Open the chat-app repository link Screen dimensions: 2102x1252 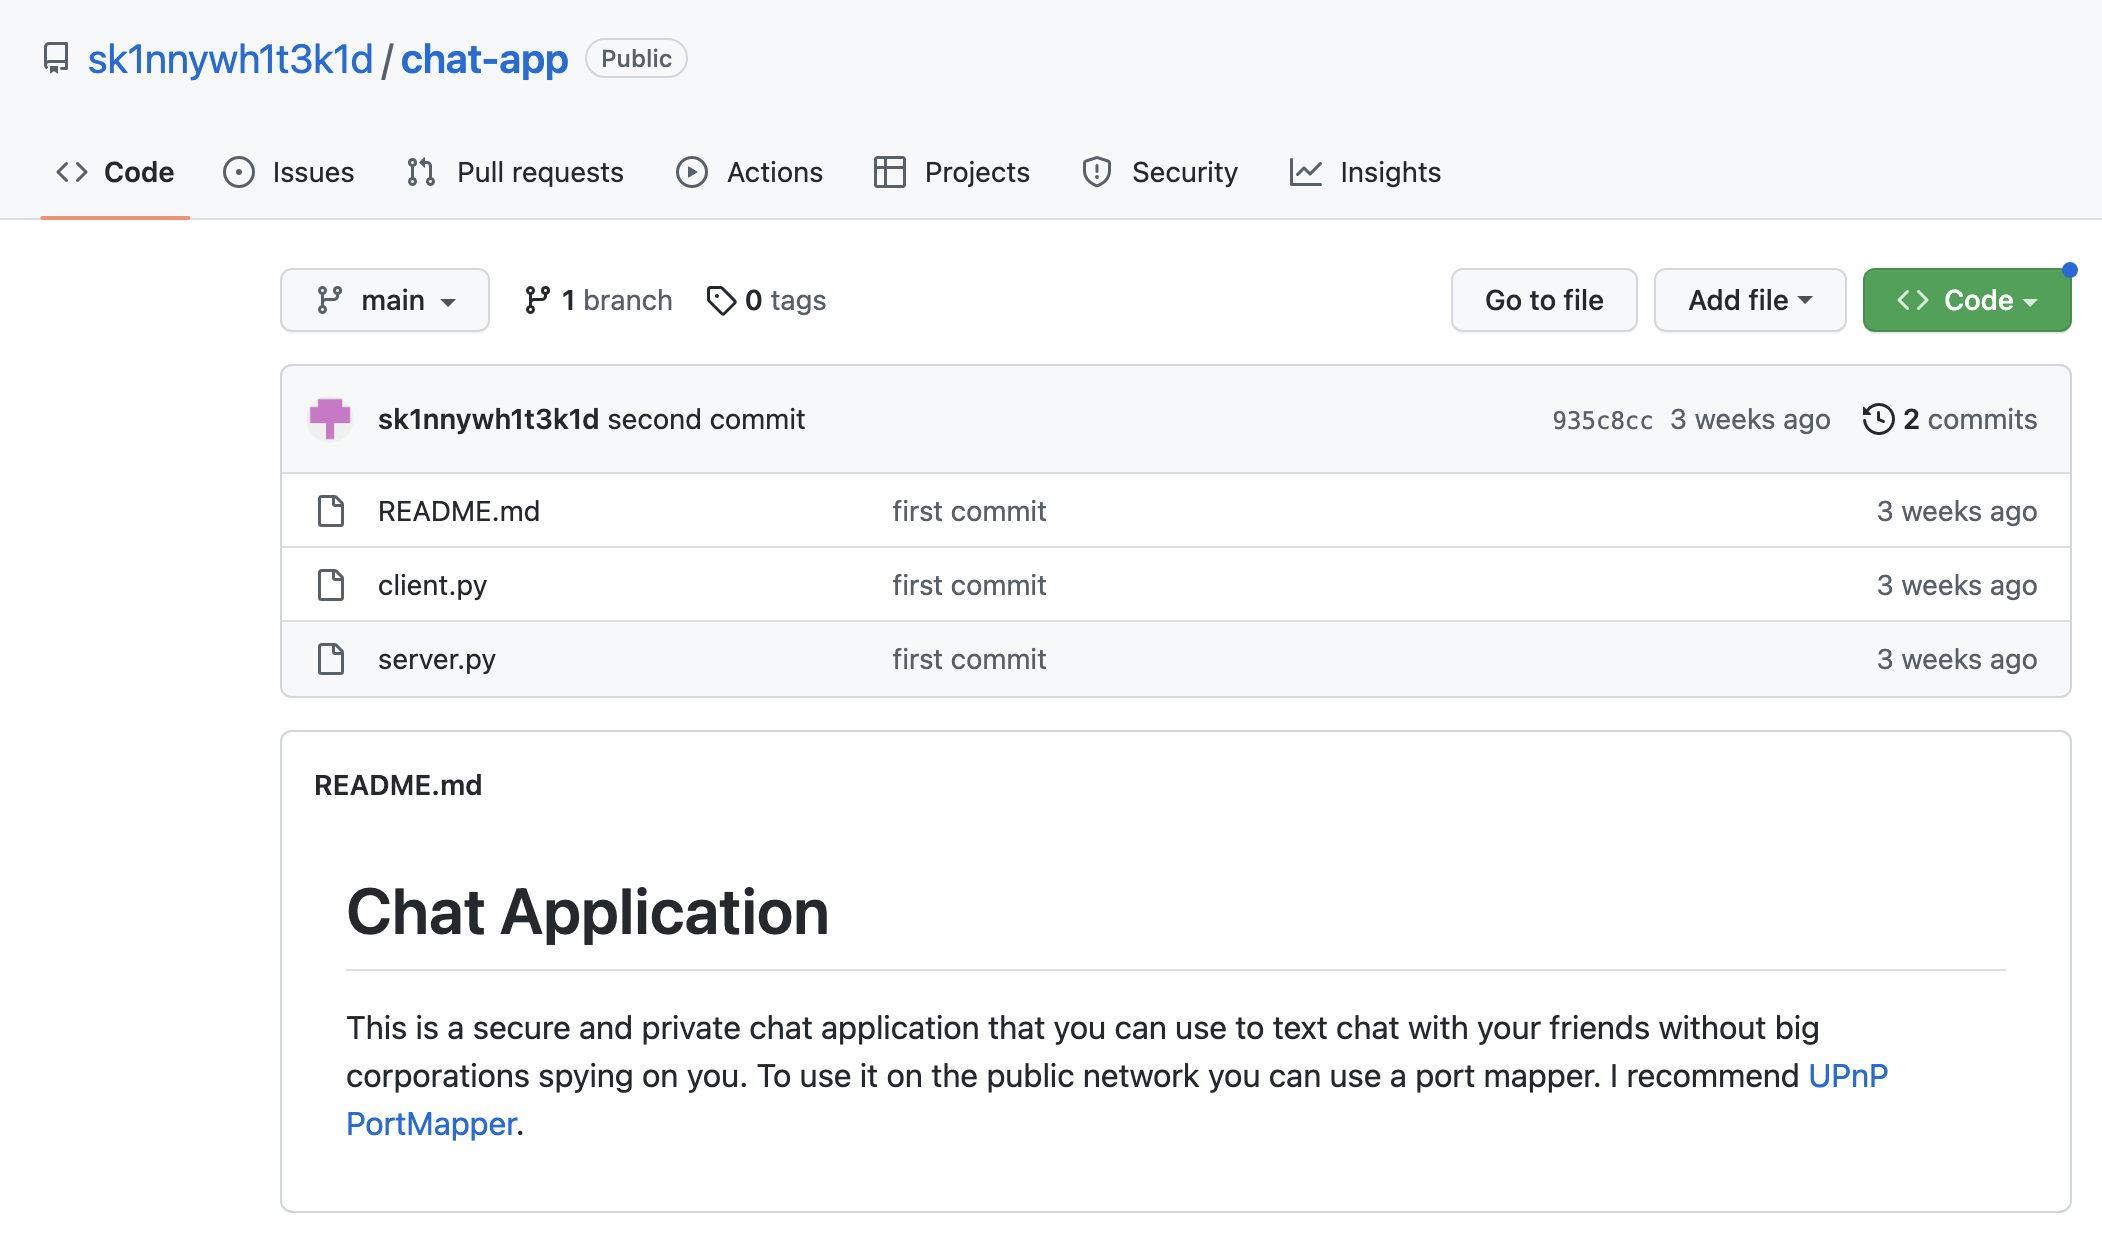[484, 59]
